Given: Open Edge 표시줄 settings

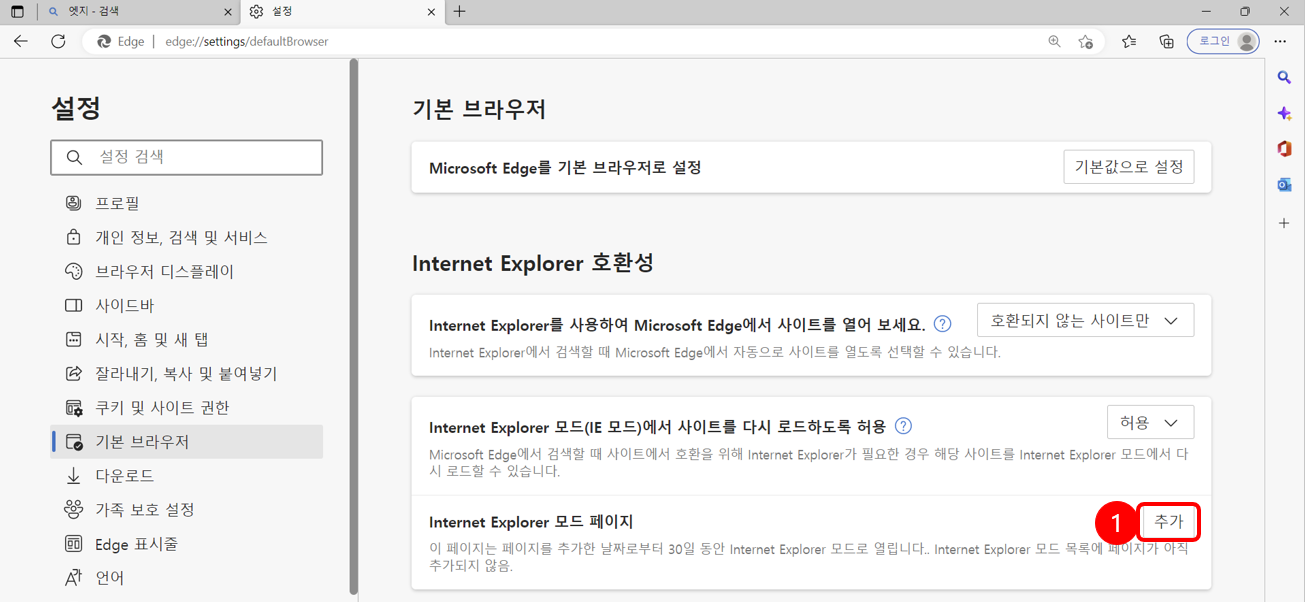Looking at the screenshot, I should pos(187,544).
